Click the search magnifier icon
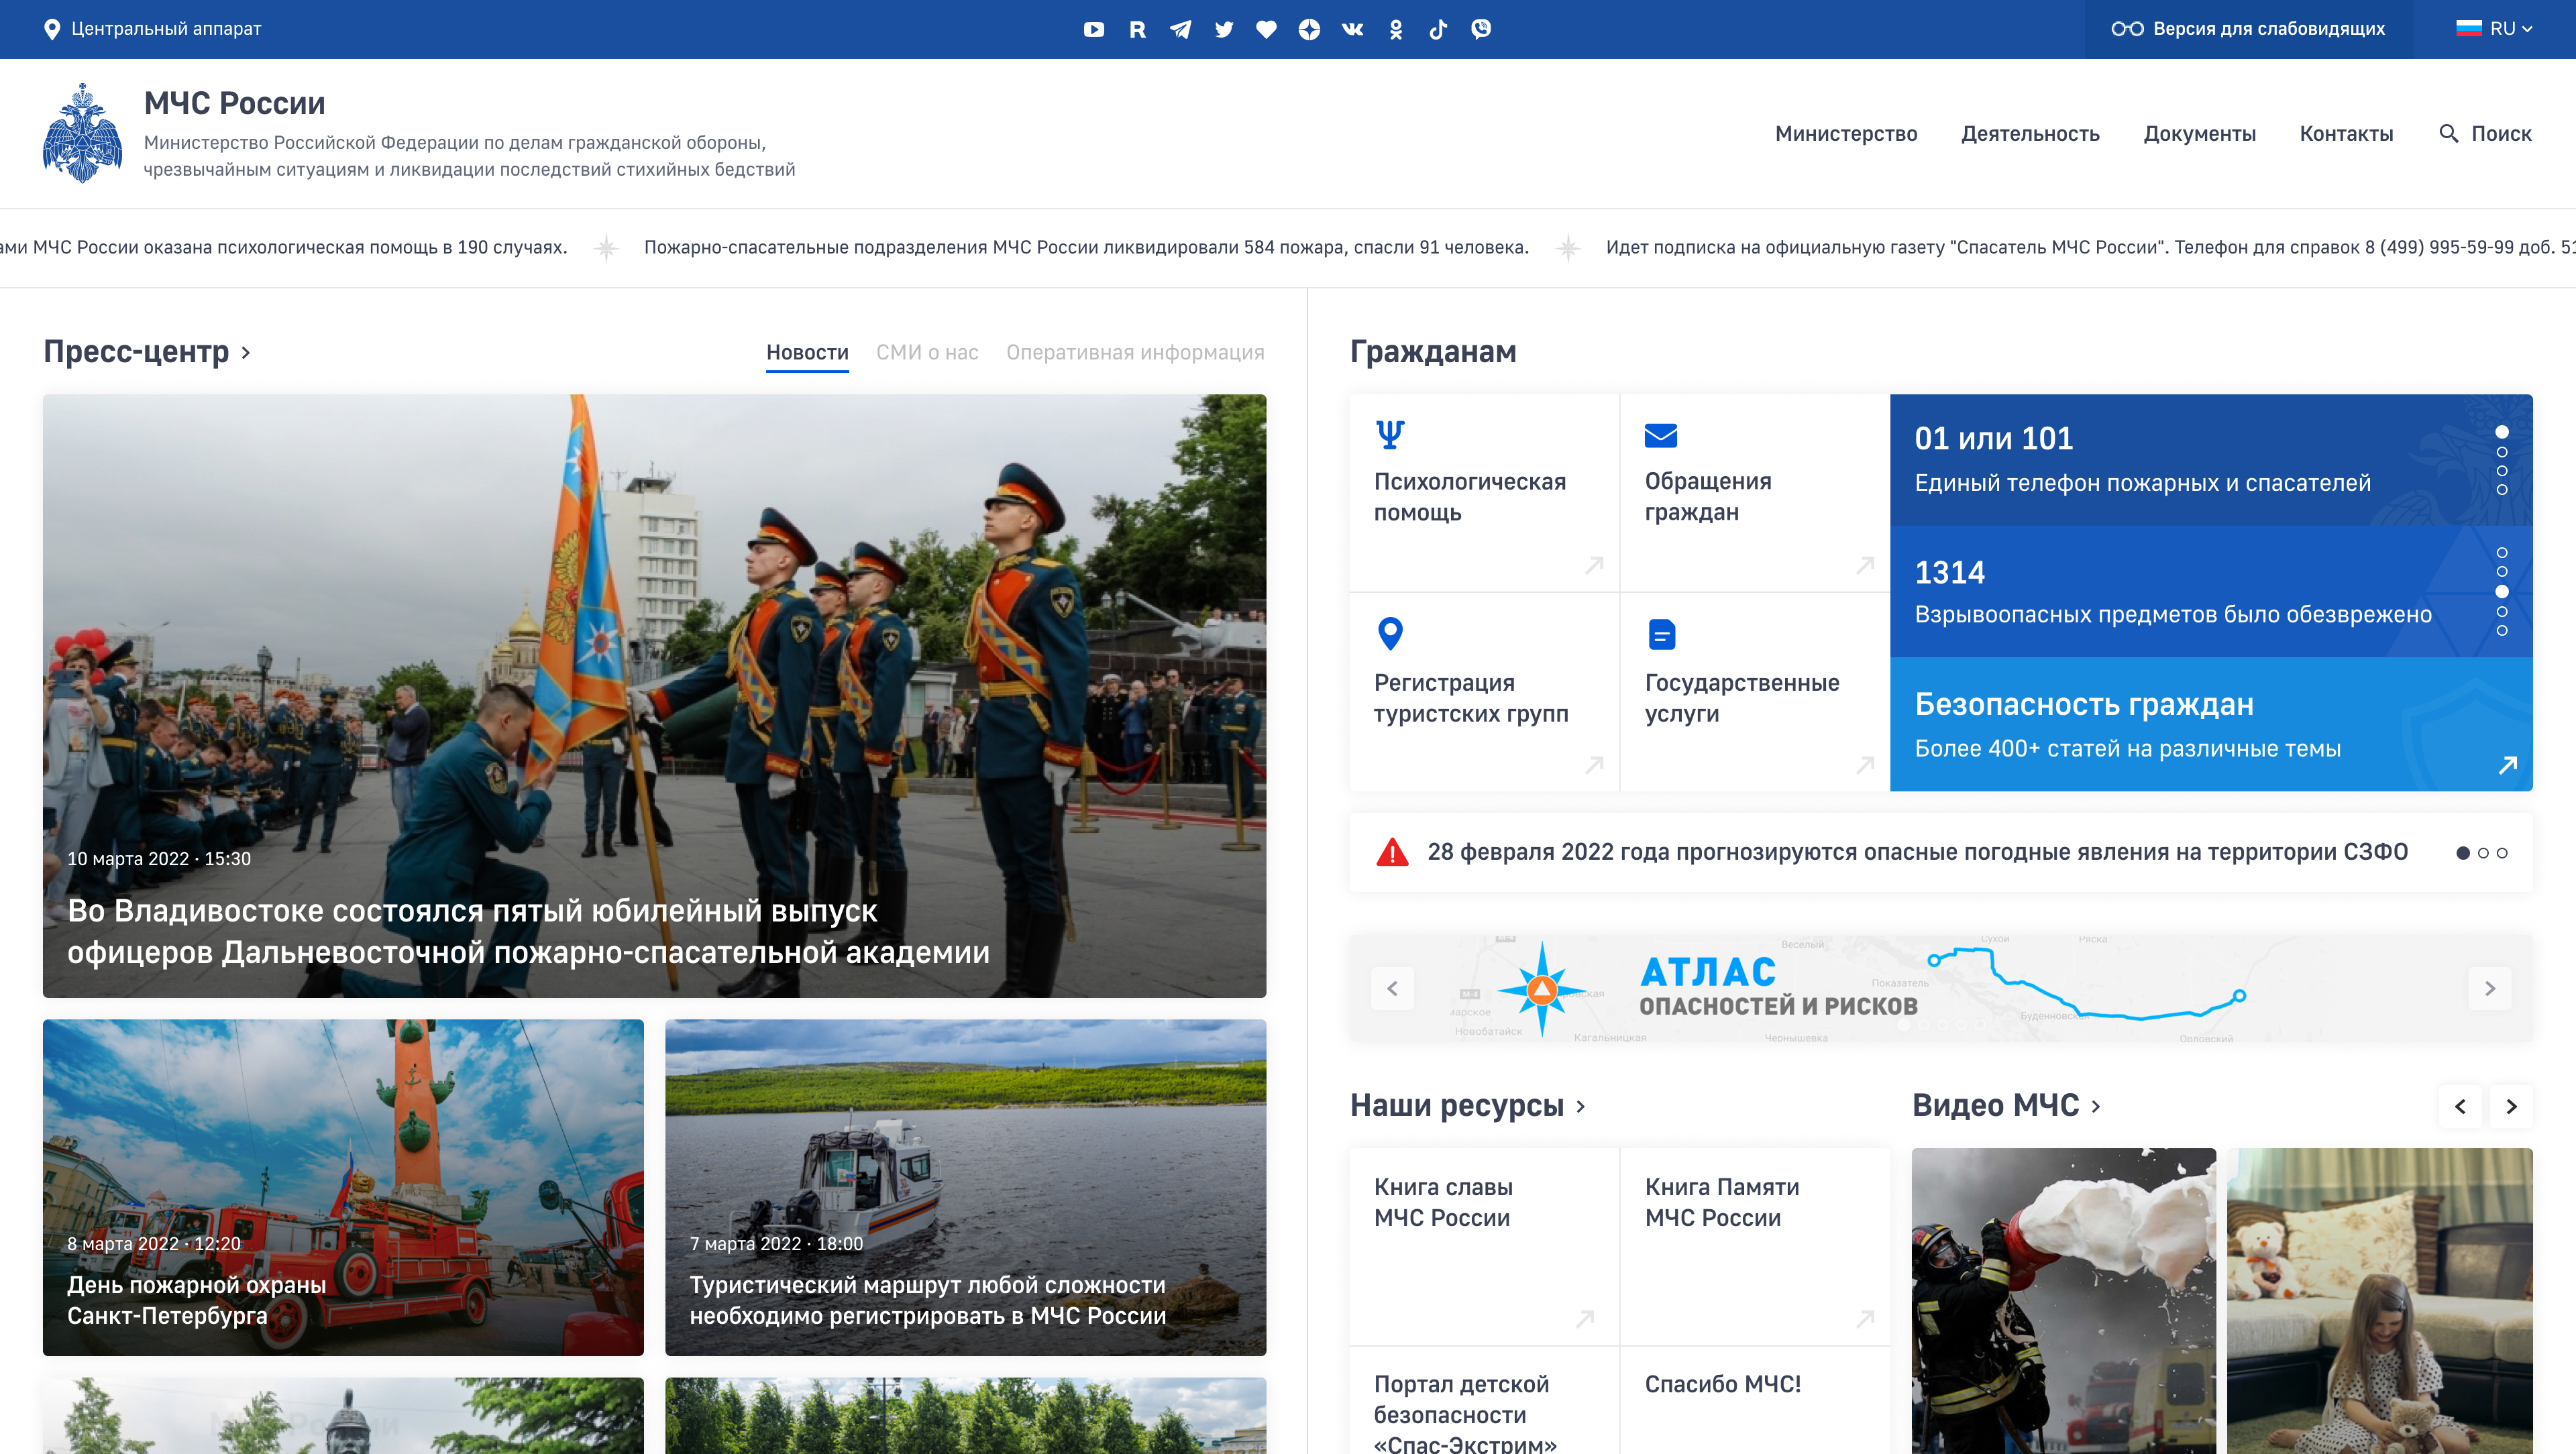The height and width of the screenshot is (1454, 2576). click(x=2448, y=133)
